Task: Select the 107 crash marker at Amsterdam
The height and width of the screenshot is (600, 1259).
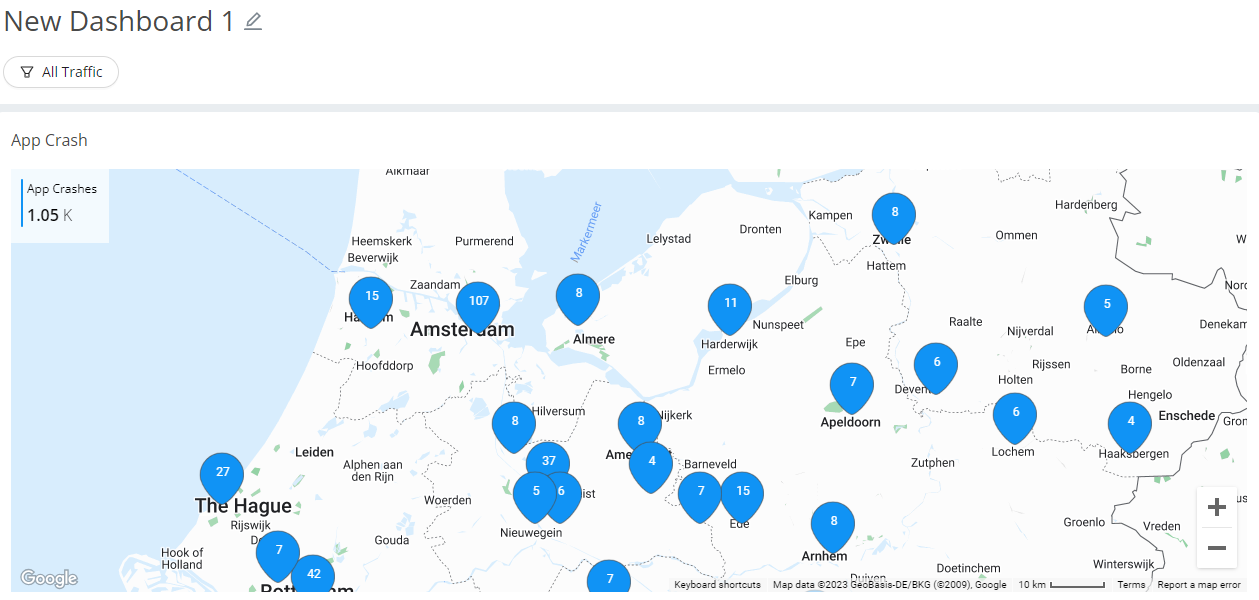Action: (x=478, y=303)
